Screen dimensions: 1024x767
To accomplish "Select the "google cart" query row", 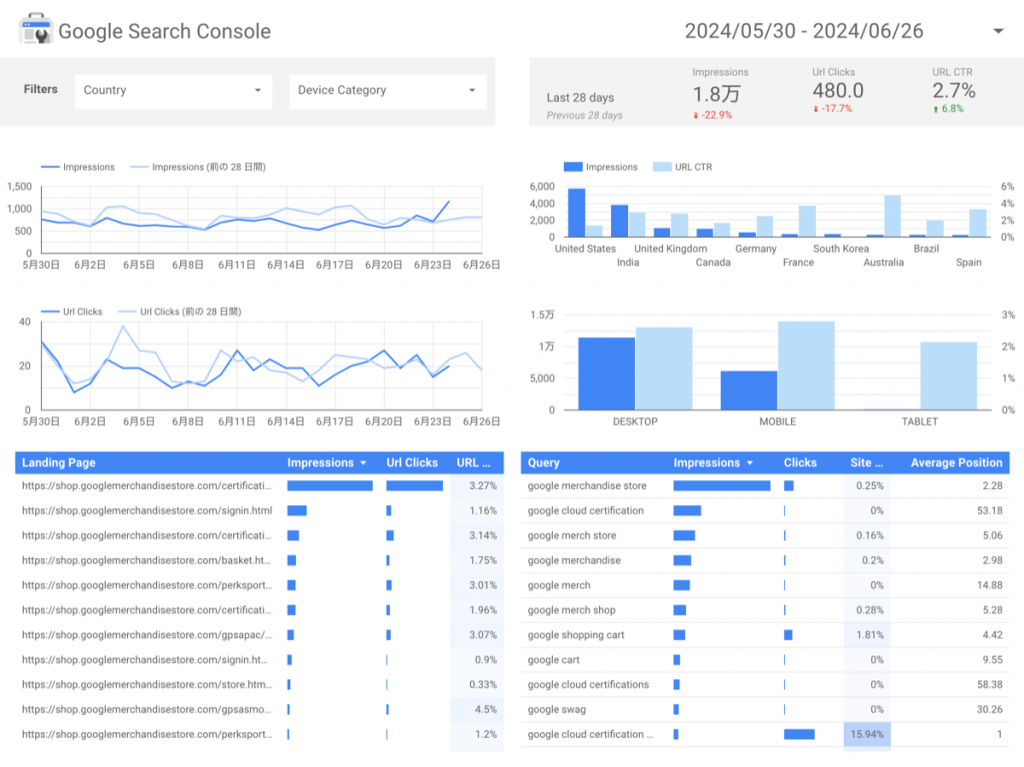I will coord(765,659).
